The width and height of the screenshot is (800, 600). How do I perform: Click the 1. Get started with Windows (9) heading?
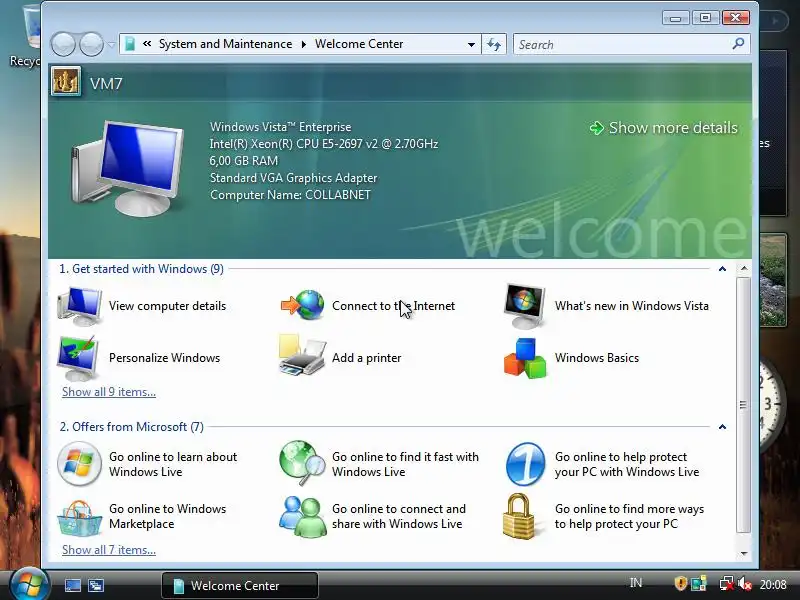[x=141, y=269]
